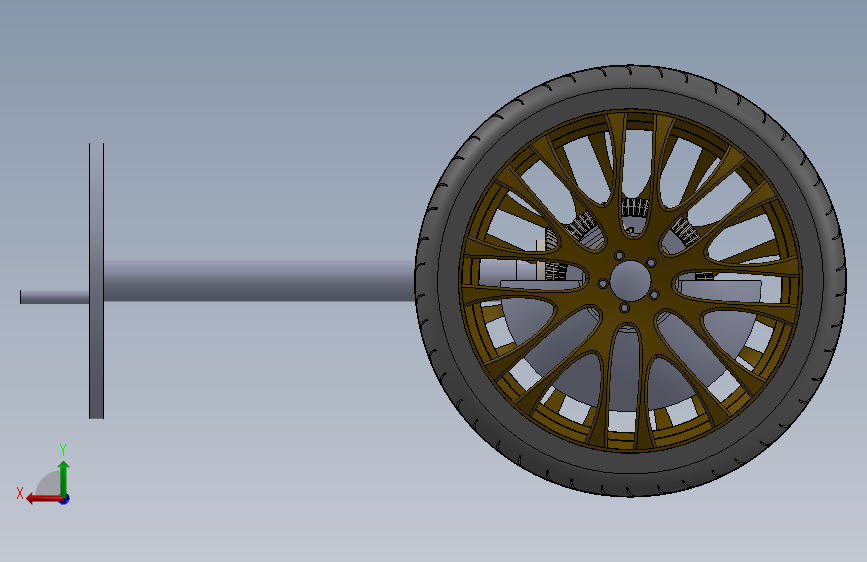Select the center hub cap of the wheel
The image size is (867, 562).
click(x=629, y=281)
